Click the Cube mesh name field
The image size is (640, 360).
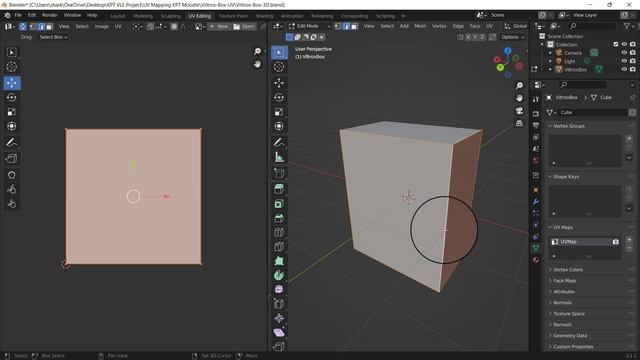coord(593,112)
